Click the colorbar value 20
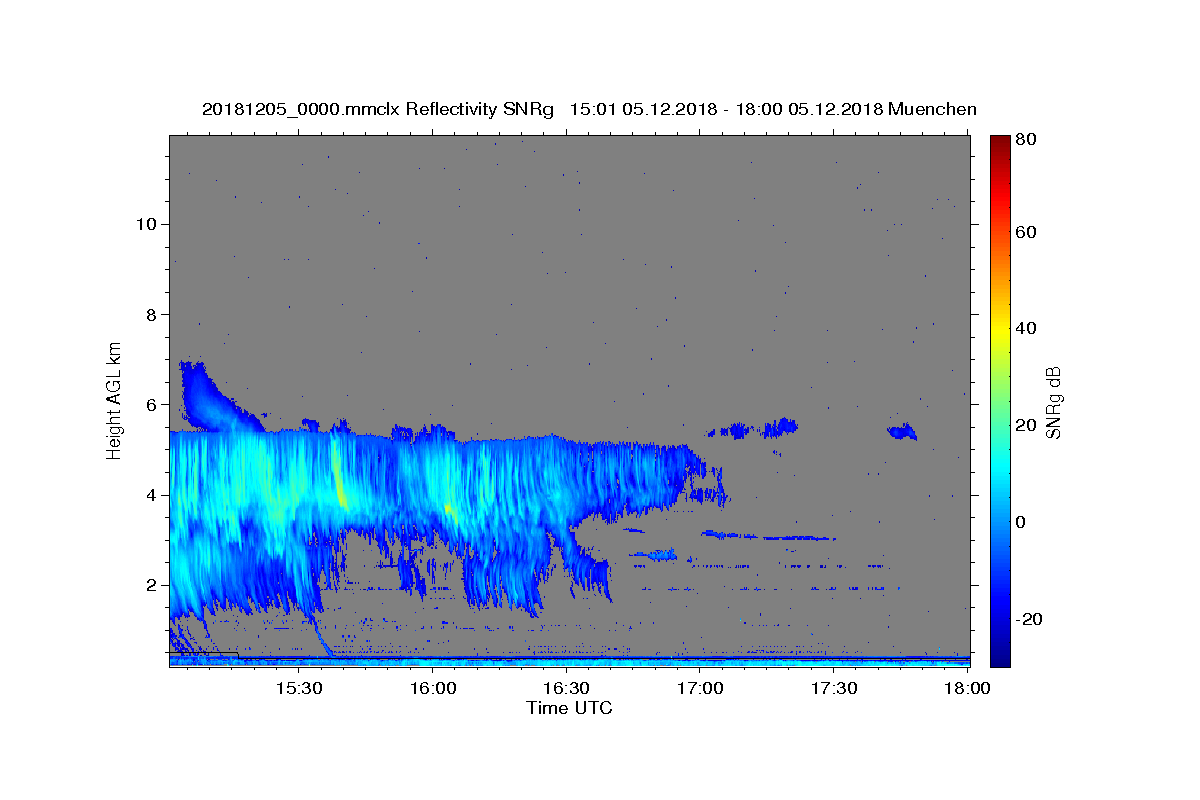Viewport: 1200px width, 800px height. coord(1027,425)
